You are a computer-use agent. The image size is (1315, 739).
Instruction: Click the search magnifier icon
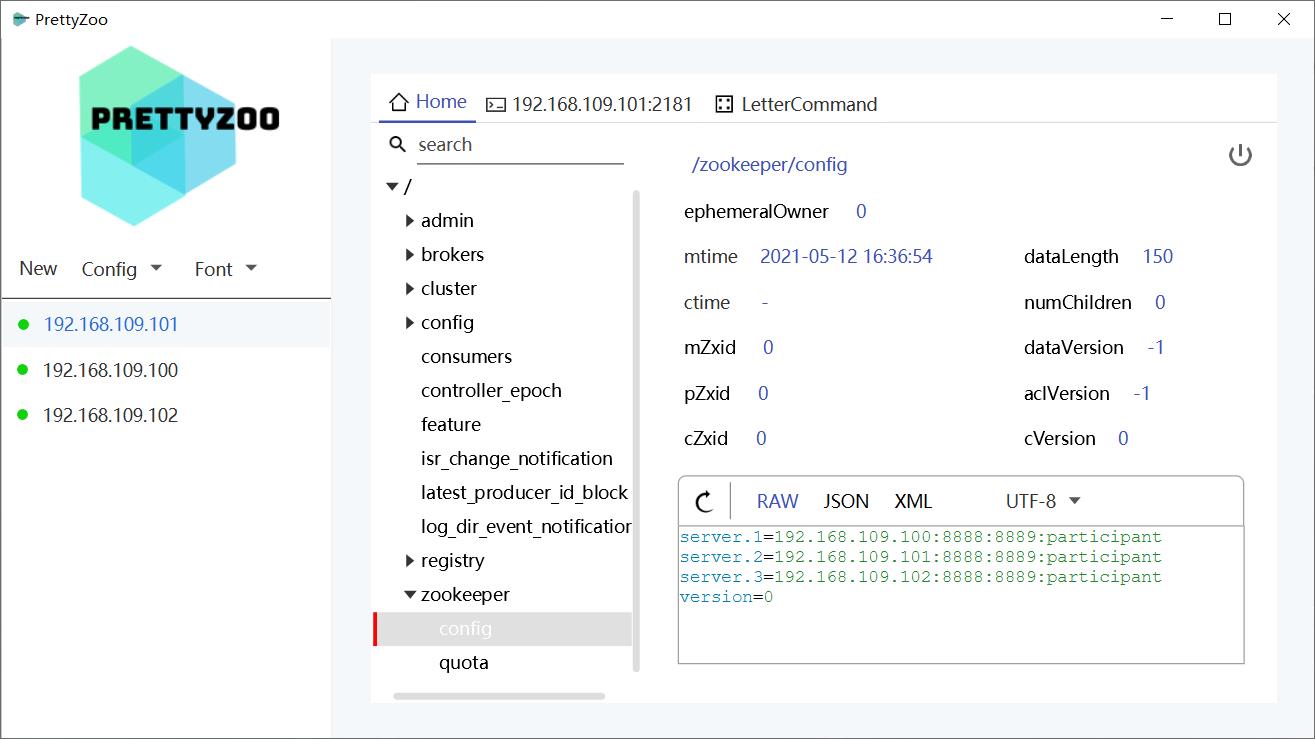pos(397,144)
